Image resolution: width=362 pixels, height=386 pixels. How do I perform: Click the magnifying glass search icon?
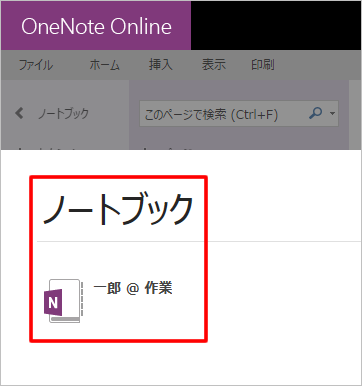point(315,113)
